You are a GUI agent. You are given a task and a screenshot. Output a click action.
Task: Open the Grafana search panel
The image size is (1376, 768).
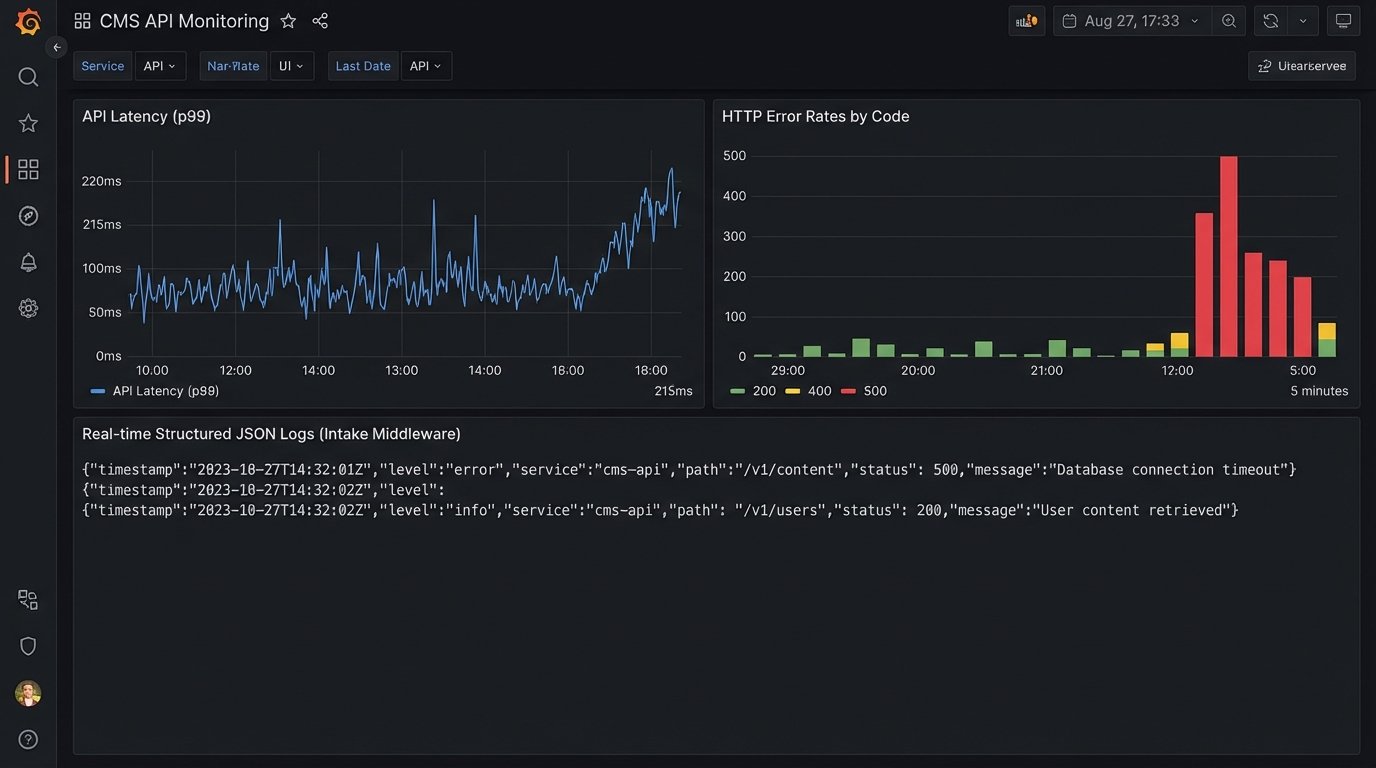(x=27, y=76)
